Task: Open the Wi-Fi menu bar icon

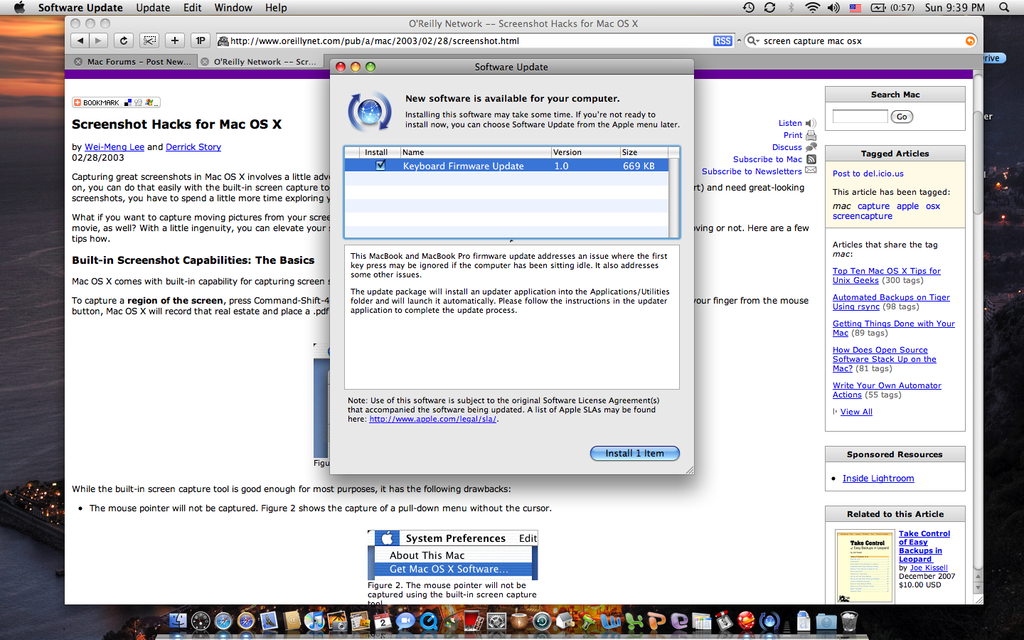Action: tap(812, 7)
